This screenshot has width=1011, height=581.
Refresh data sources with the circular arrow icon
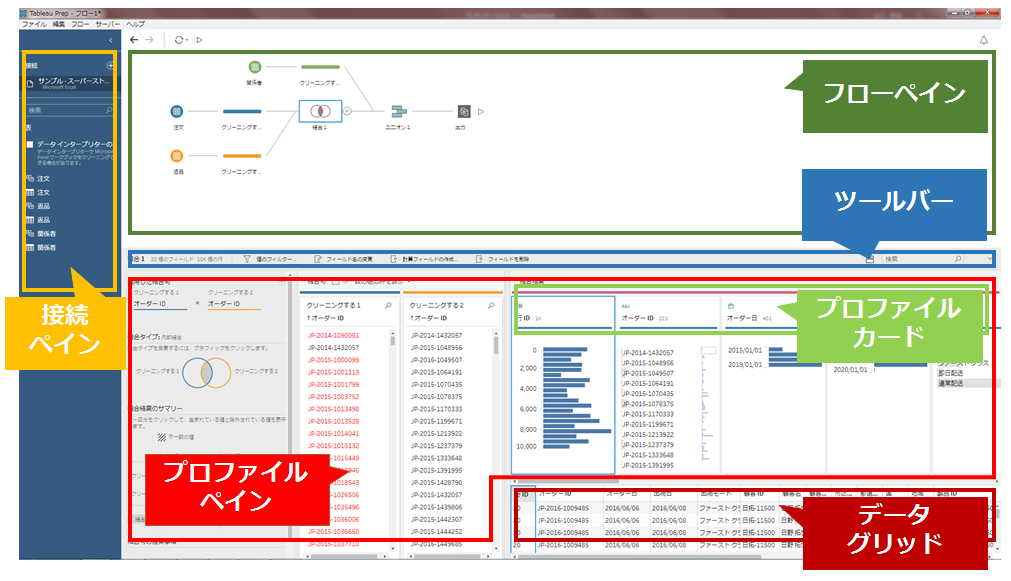click(x=178, y=39)
